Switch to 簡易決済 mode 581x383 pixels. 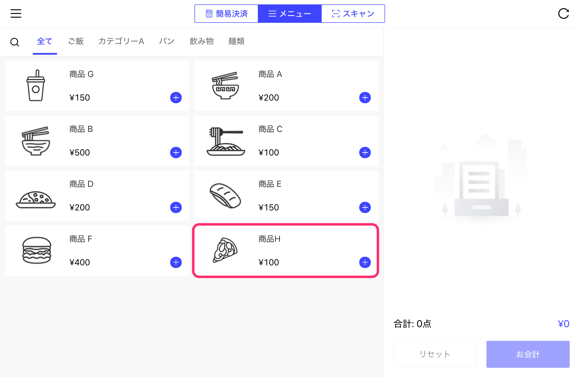pyautogui.click(x=226, y=14)
